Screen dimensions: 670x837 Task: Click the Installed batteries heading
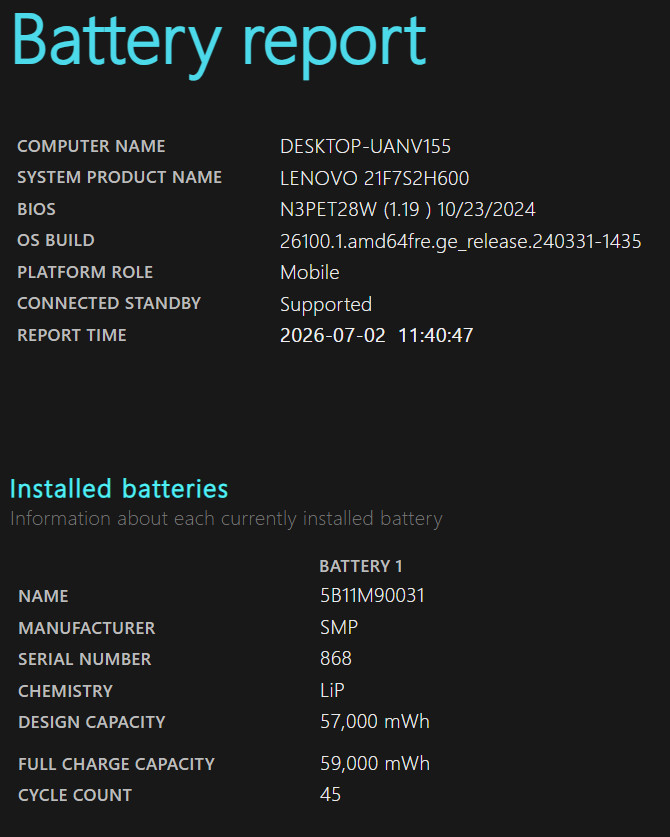tap(119, 488)
